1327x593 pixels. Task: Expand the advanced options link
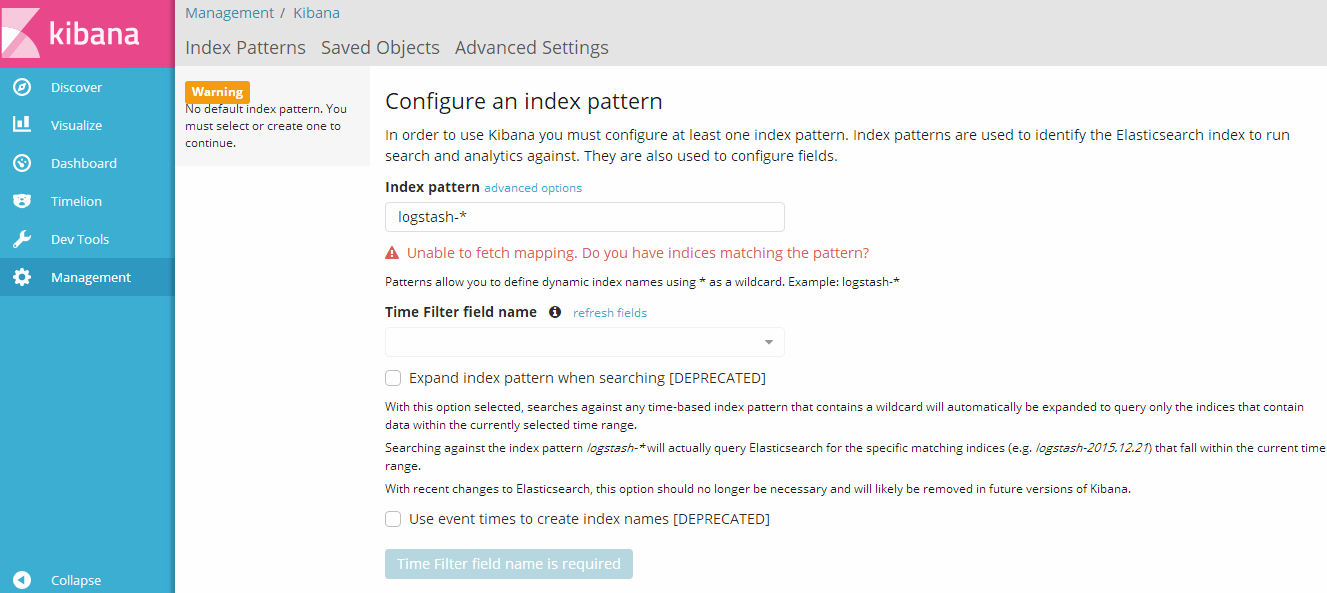pos(533,188)
